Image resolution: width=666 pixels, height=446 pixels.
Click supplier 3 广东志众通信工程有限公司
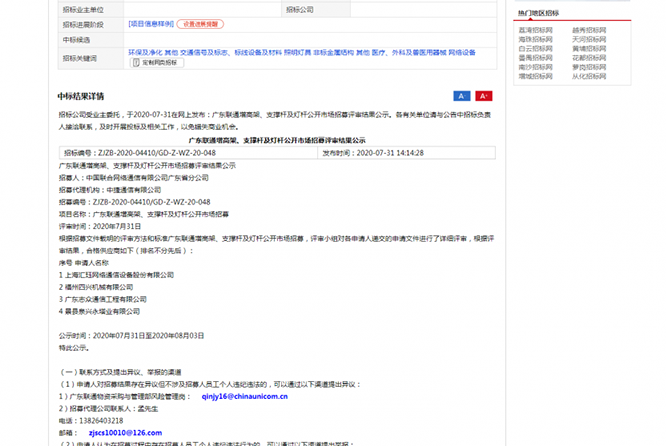(103, 299)
